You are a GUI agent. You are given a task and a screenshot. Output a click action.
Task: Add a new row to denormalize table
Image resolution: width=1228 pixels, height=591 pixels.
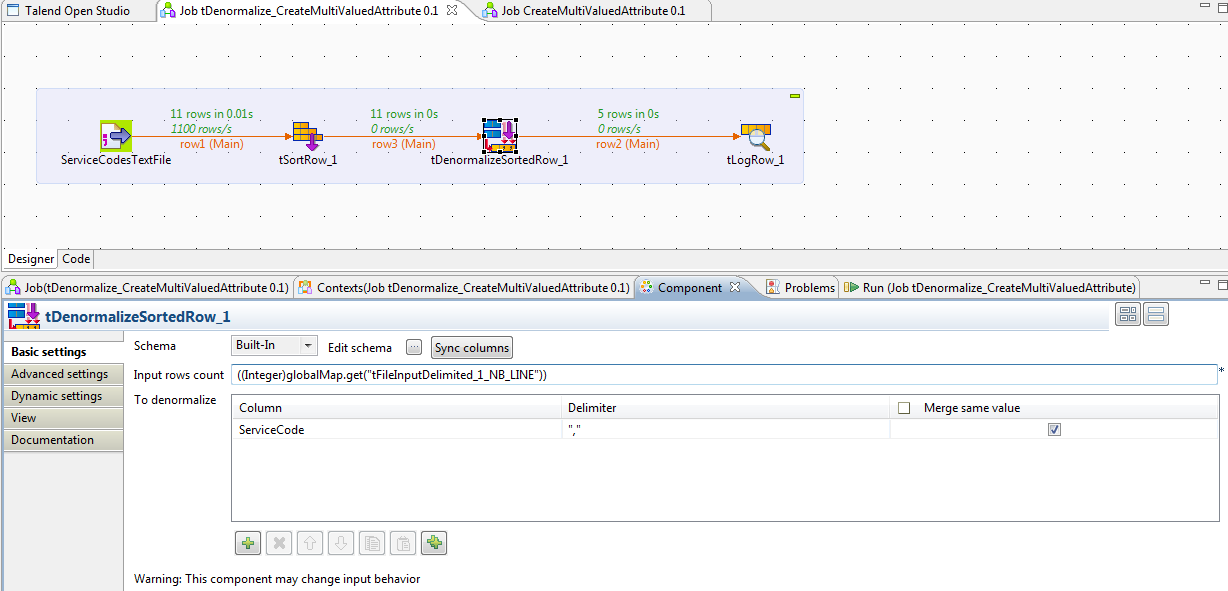[247, 542]
